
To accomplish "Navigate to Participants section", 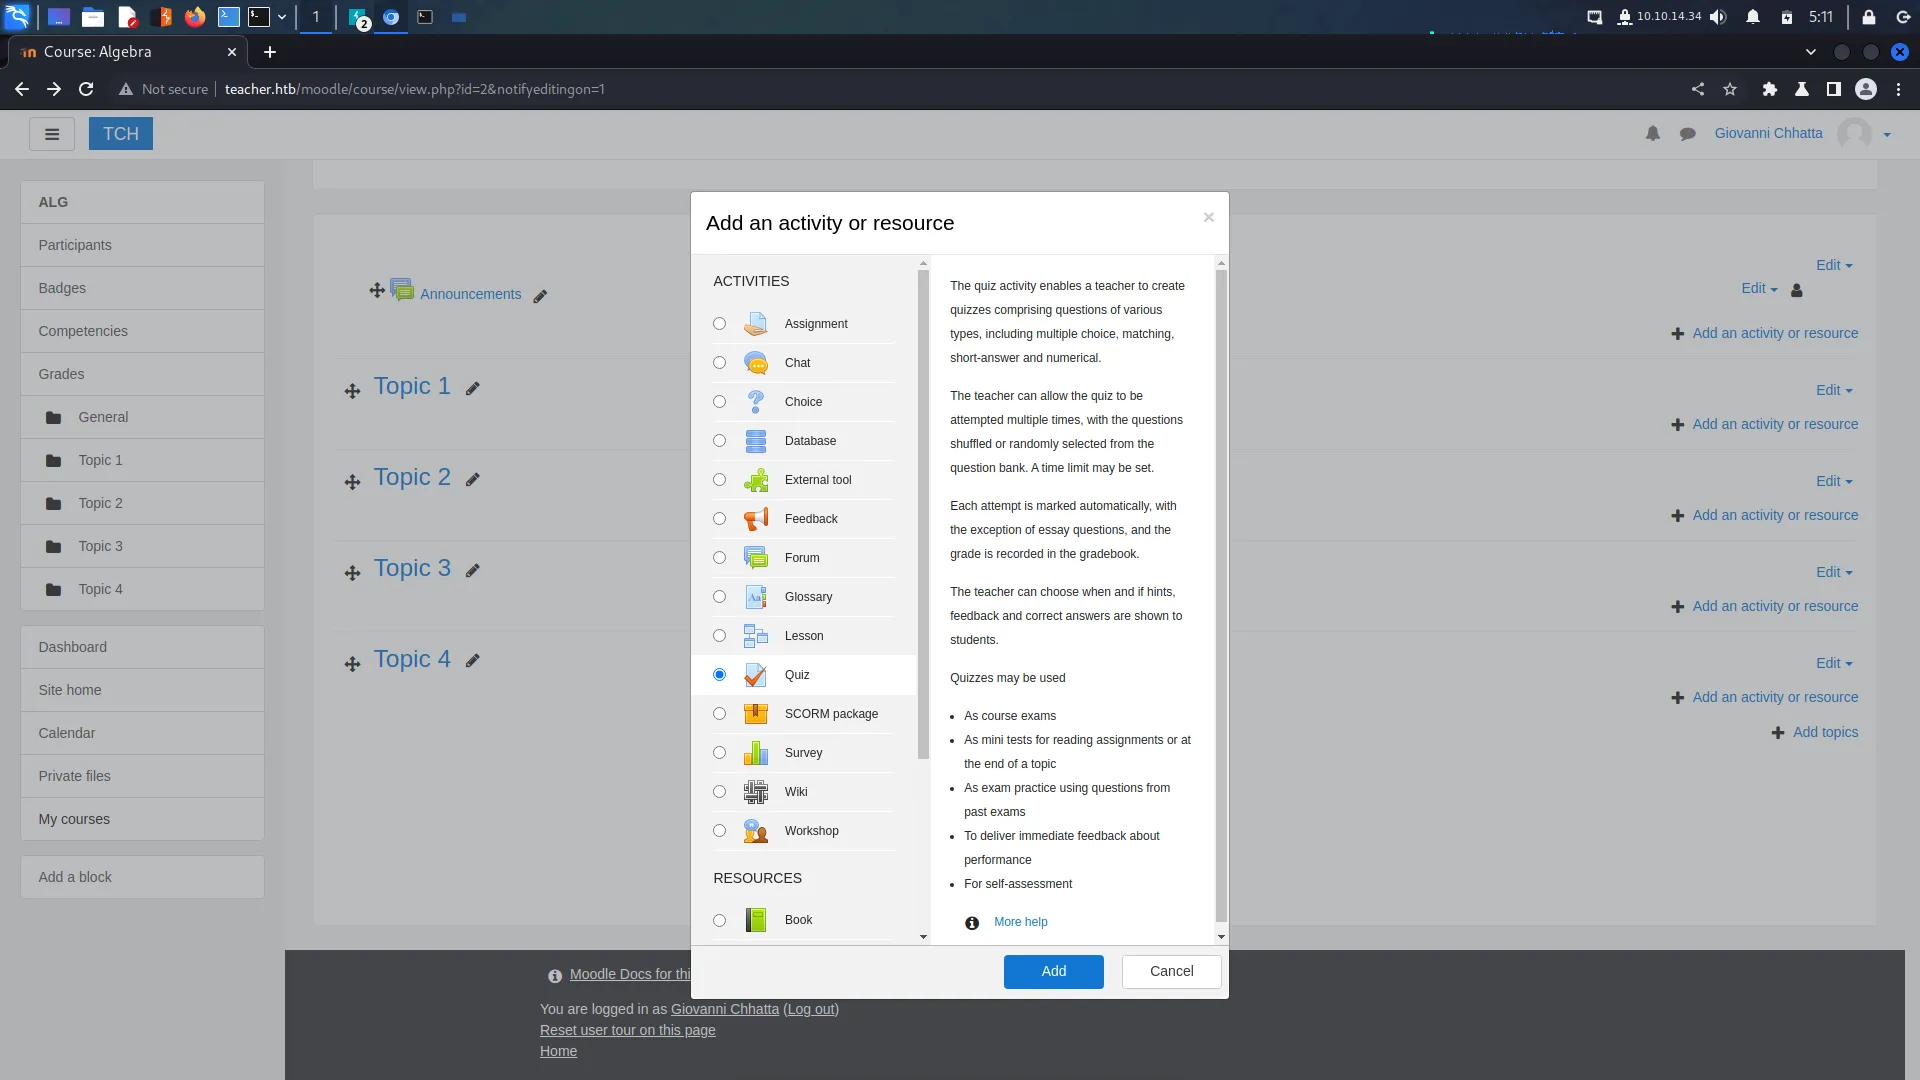I will tap(74, 245).
